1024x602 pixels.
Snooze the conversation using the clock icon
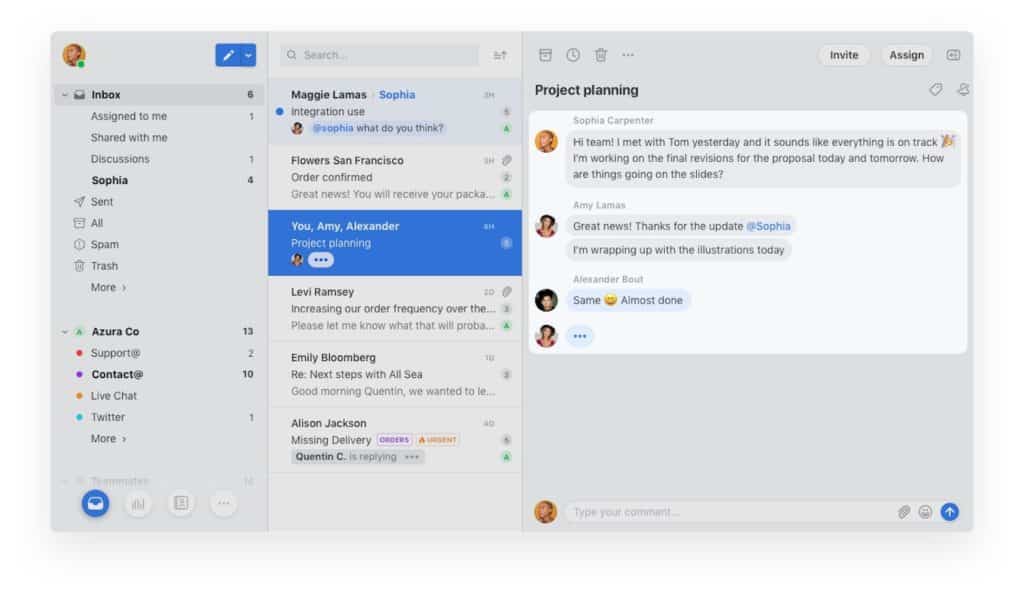click(x=572, y=55)
